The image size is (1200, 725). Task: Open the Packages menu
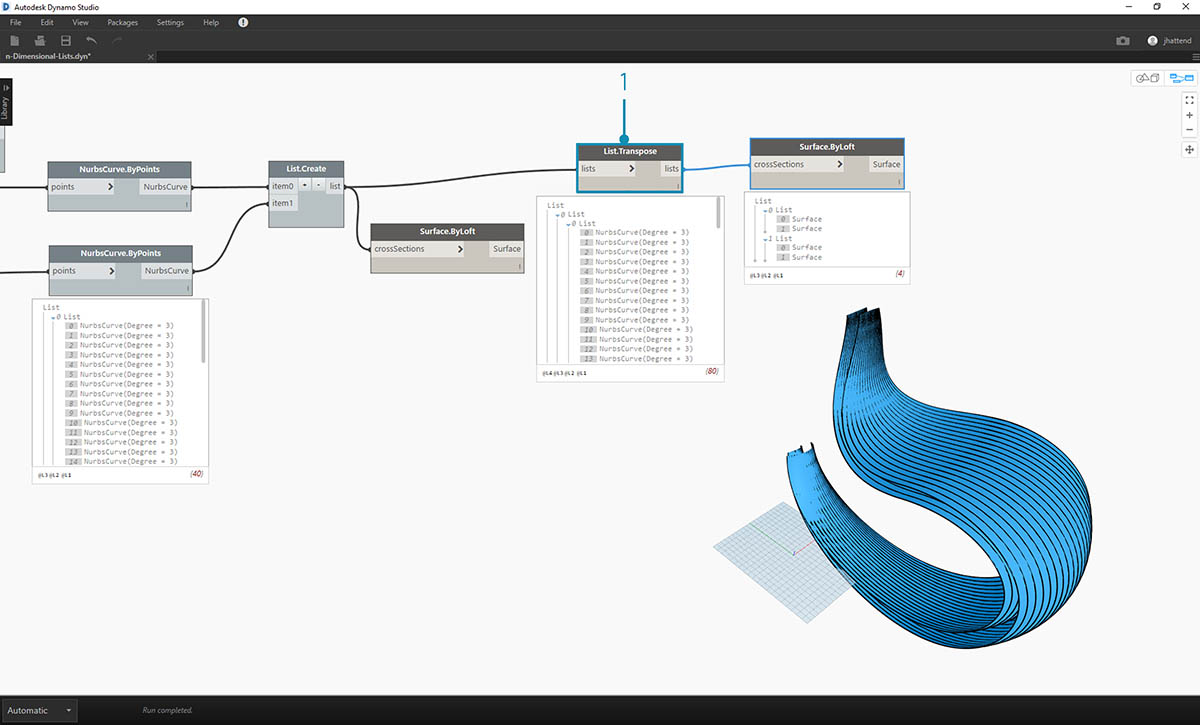click(122, 22)
